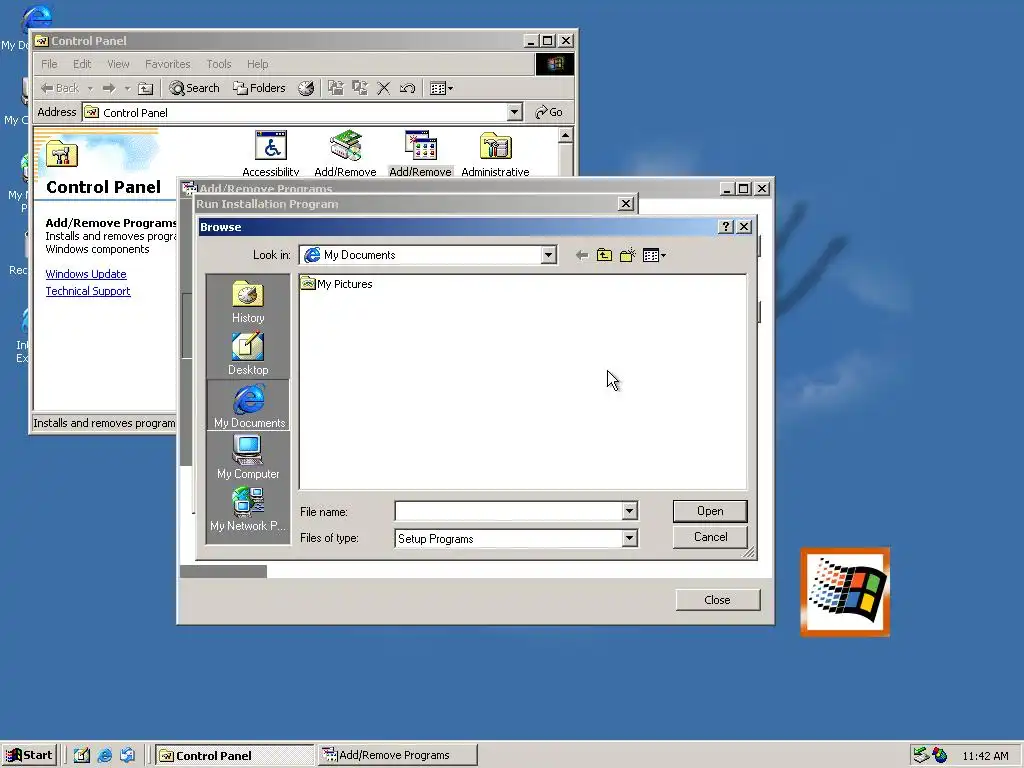The height and width of the screenshot is (768, 1024).
Task: Open the View menu button in Browse dialog
Action: tap(654, 255)
